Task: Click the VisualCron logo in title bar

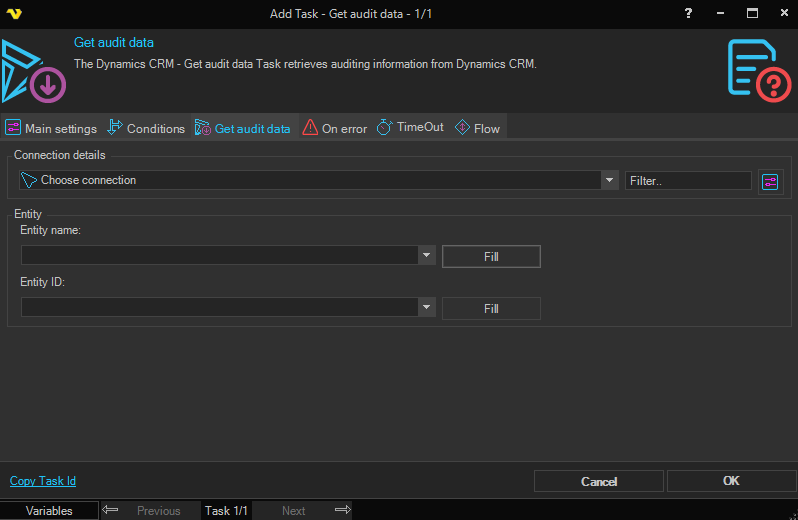Action: tap(15, 13)
